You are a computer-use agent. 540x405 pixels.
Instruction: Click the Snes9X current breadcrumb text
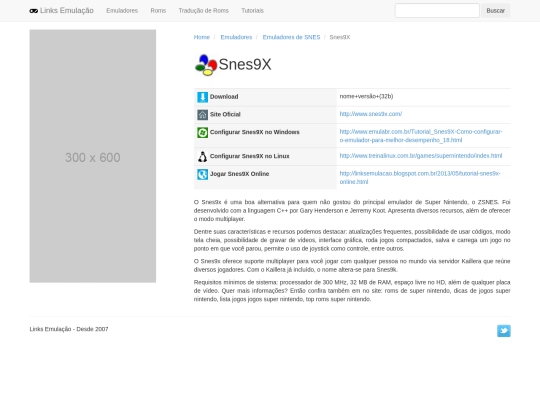pos(340,37)
